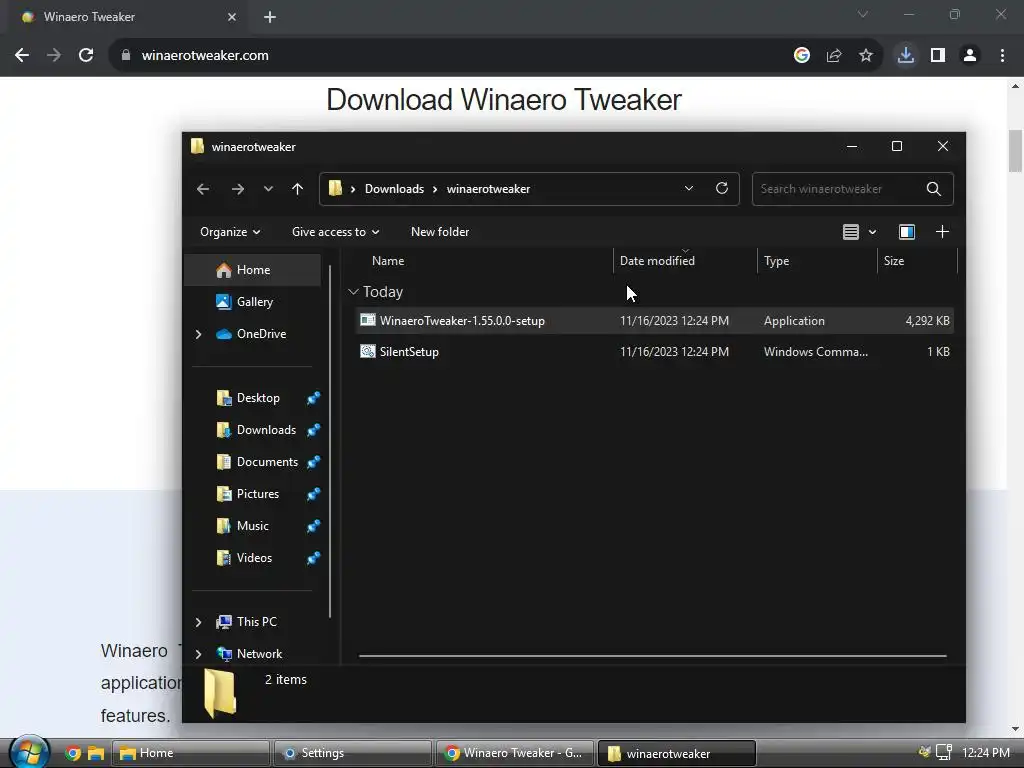Switch to the Settings taskbar button

(x=352, y=753)
